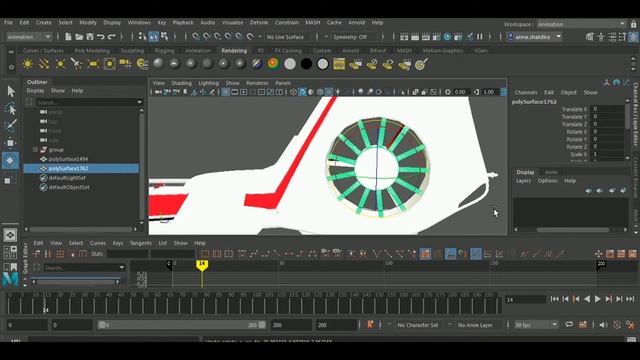This screenshot has height=360, width=640.
Task: Open the viewport Shading menu
Action: coord(181,83)
